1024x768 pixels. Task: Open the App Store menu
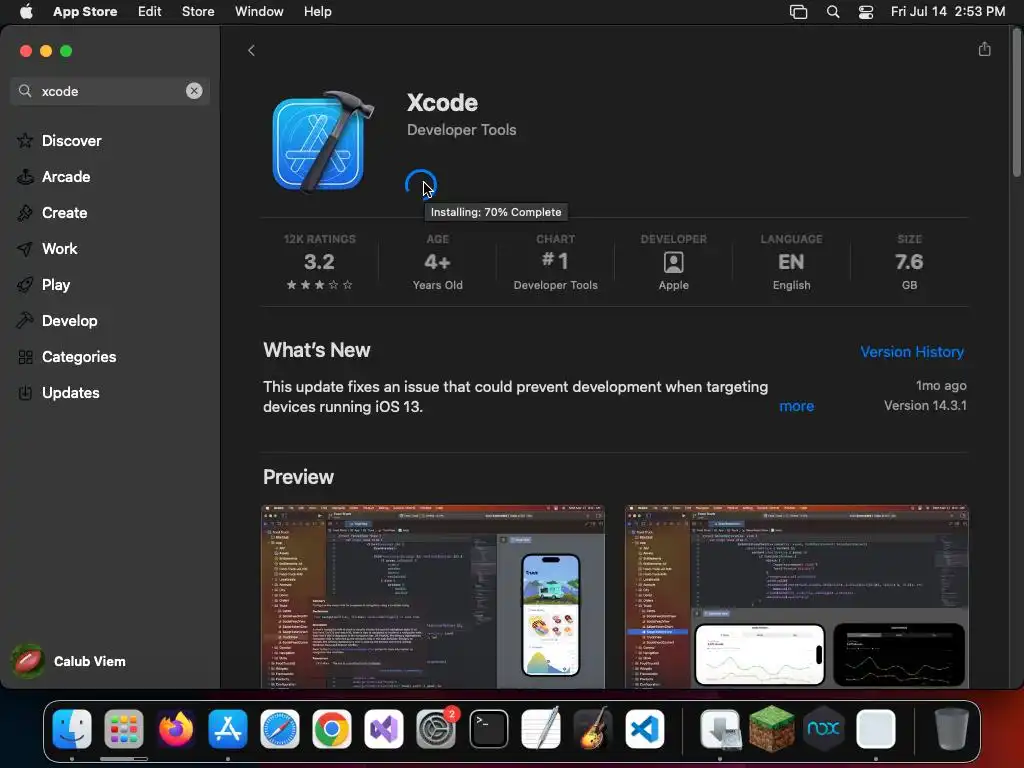[85, 12]
